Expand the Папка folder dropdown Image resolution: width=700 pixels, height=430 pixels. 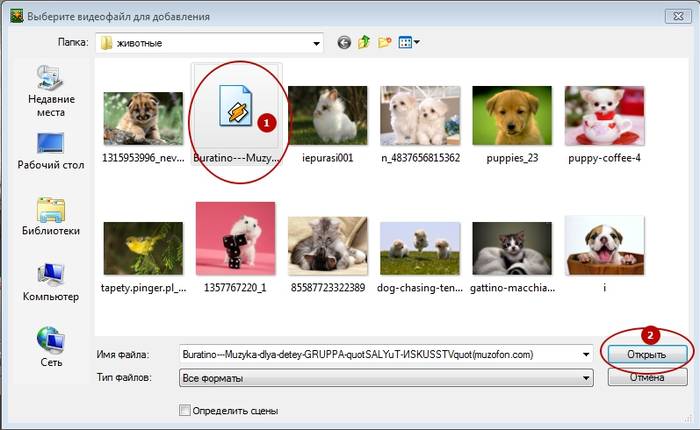tap(316, 43)
